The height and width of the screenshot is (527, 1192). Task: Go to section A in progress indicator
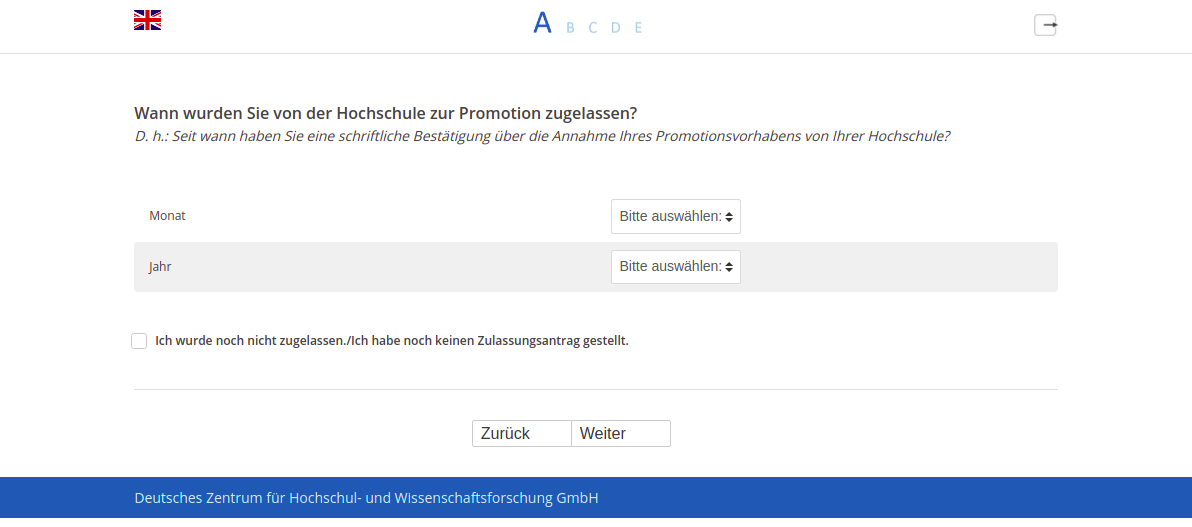542,24
